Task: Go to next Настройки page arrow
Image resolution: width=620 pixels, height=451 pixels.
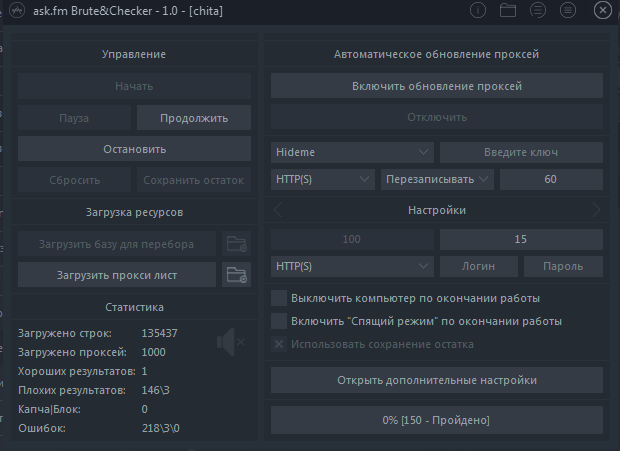Action: pyautogui.click(x=596, y=210)
